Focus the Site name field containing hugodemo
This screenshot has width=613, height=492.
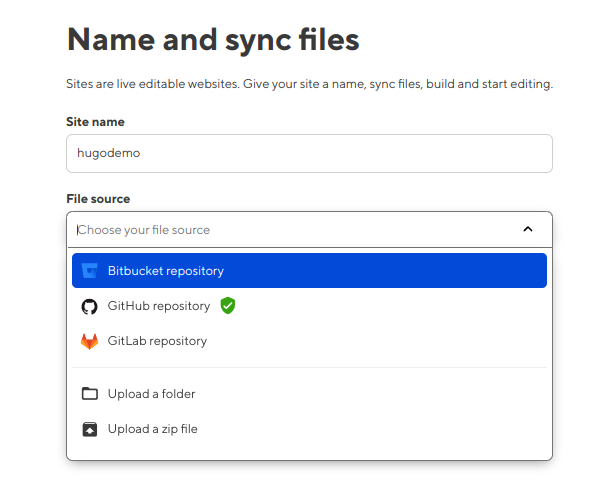click(x=309, y=153)
